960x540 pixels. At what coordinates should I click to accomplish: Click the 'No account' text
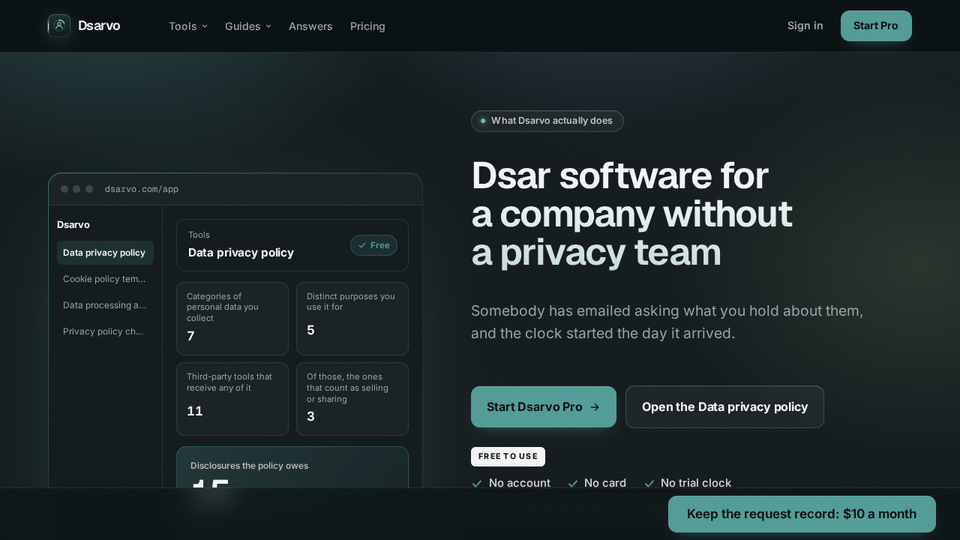click(x=519, y=483)
